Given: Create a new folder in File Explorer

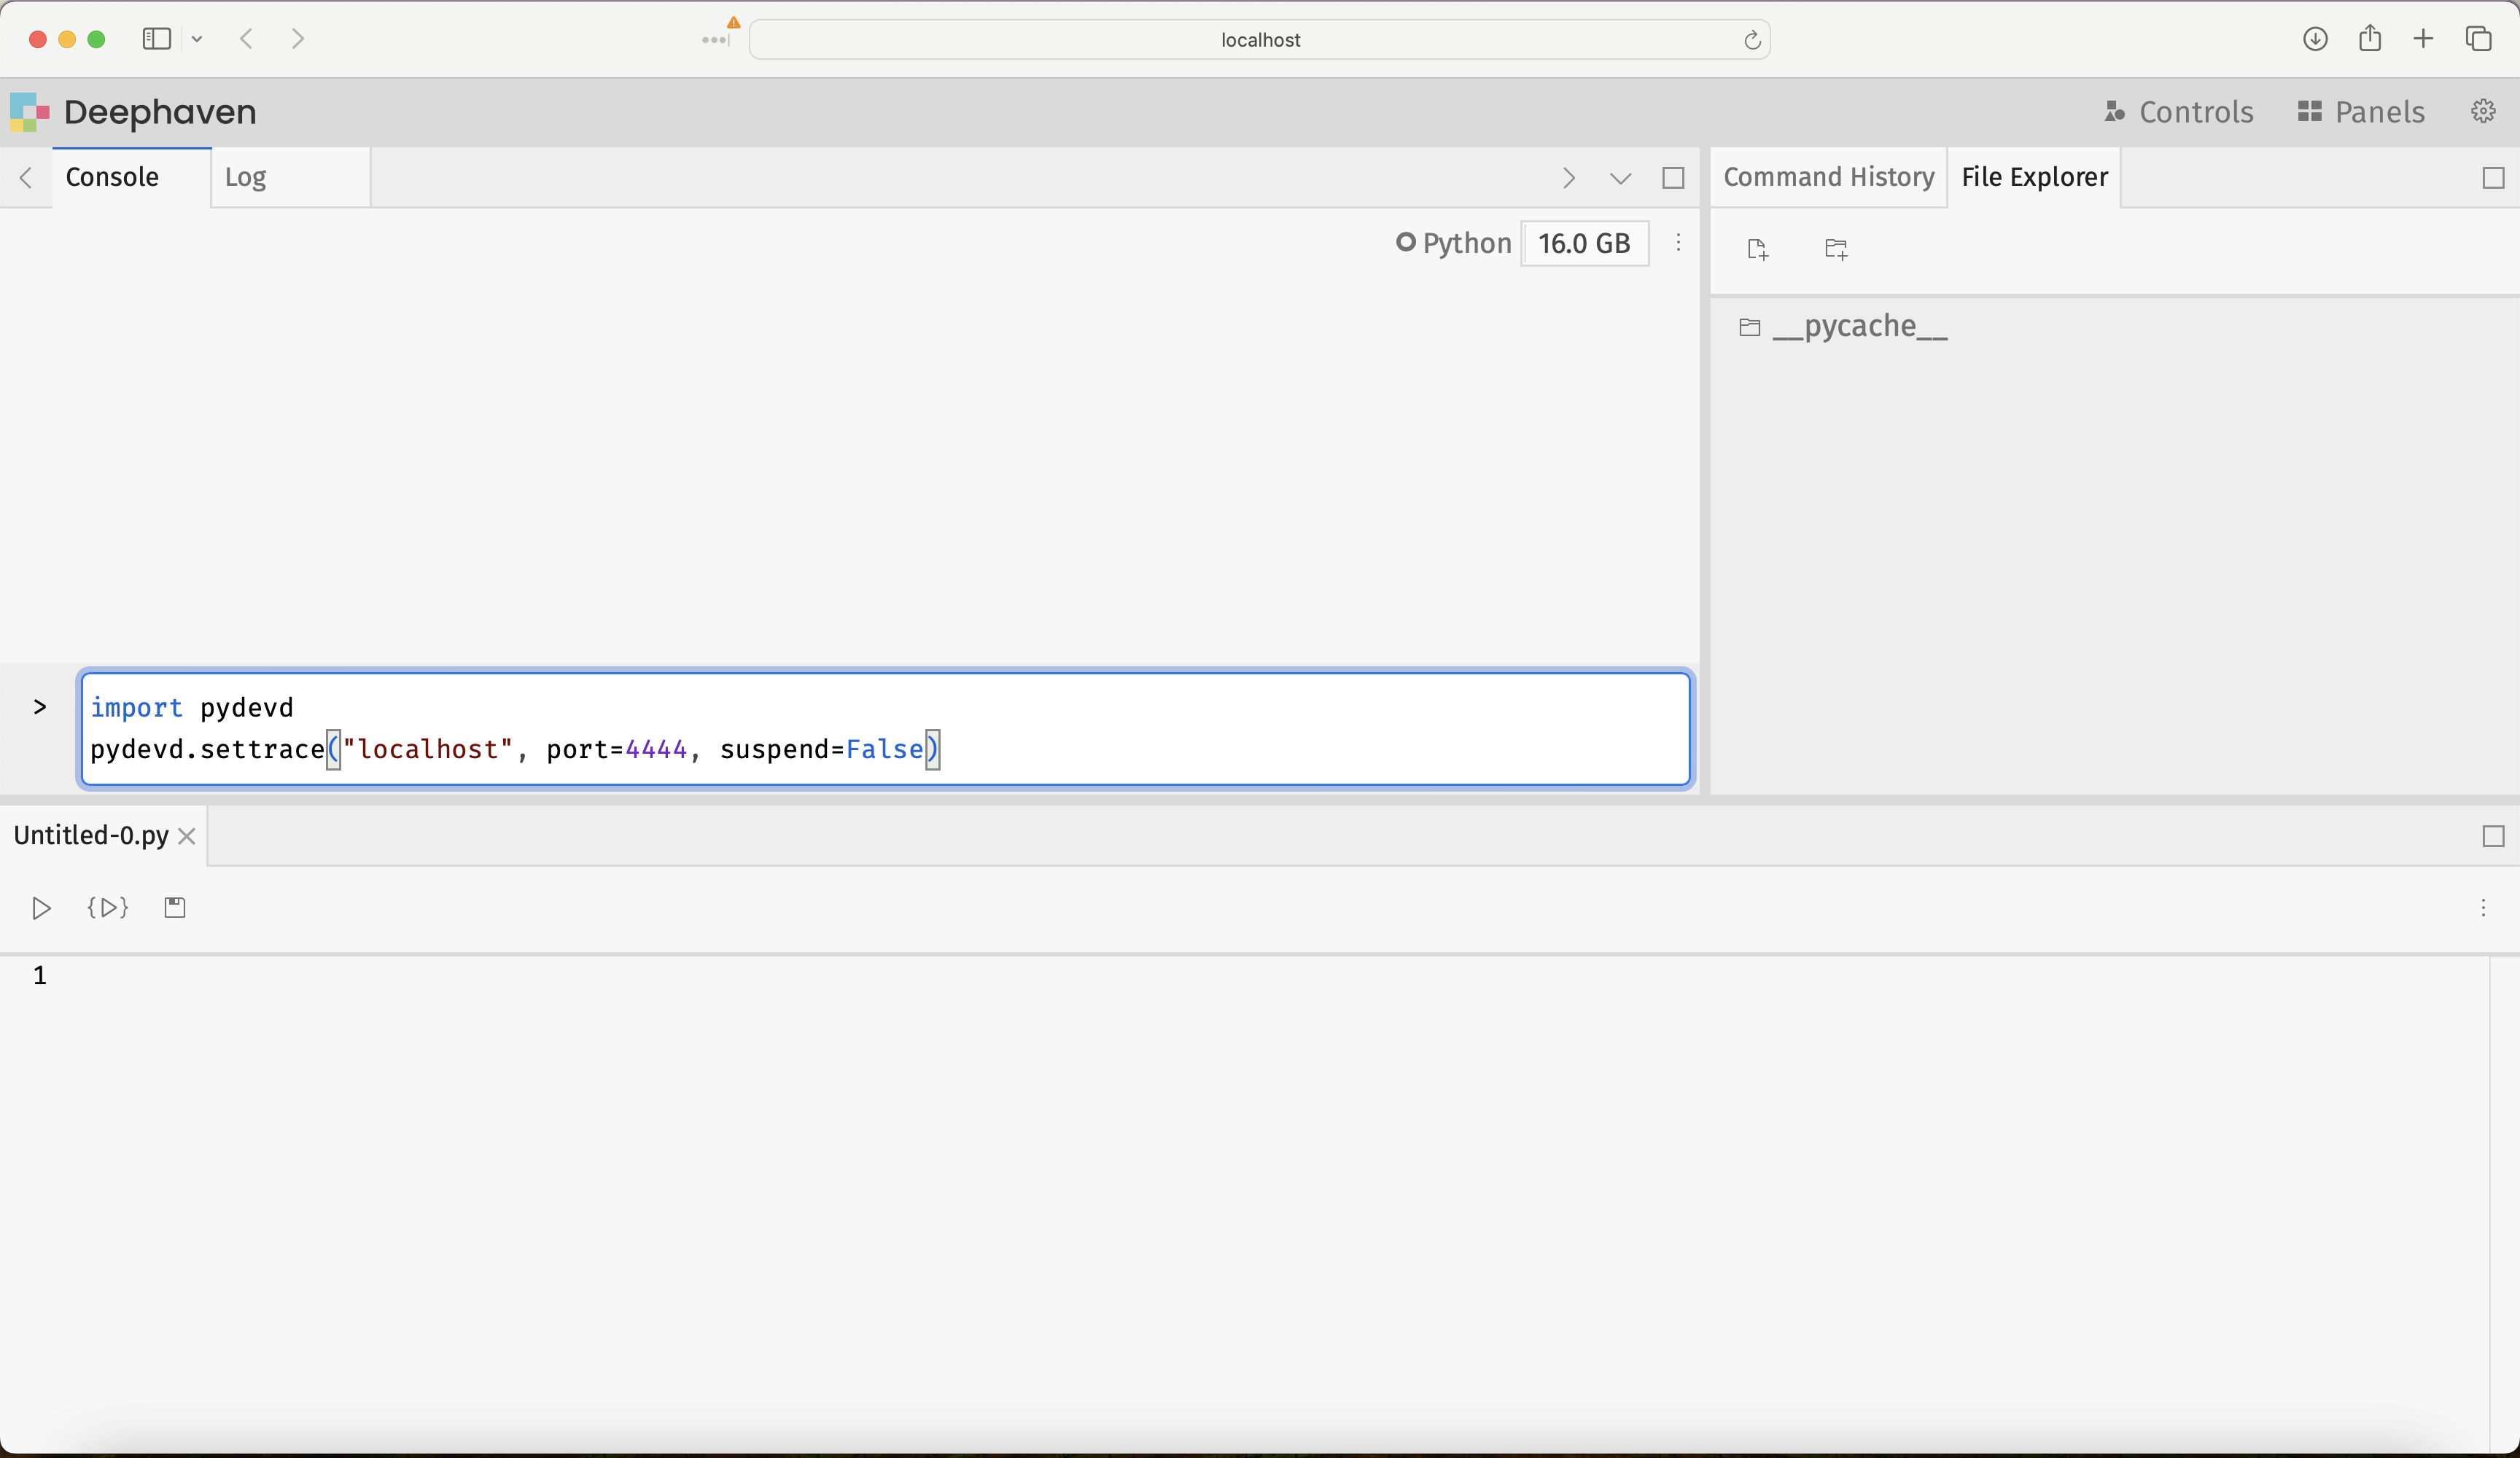Looking at the screenshot, I should coord(1835,249).
